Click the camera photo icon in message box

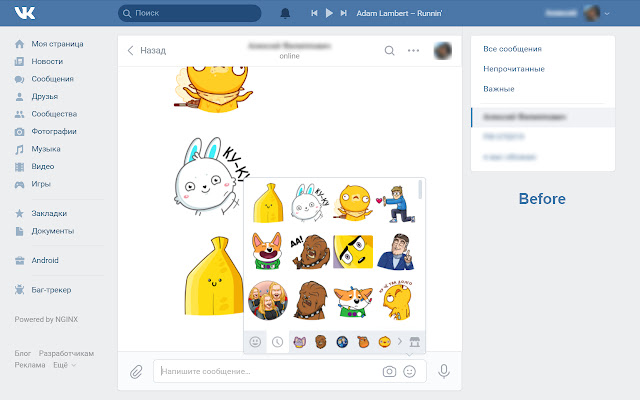pyautogui.click(x=389, y=371)
